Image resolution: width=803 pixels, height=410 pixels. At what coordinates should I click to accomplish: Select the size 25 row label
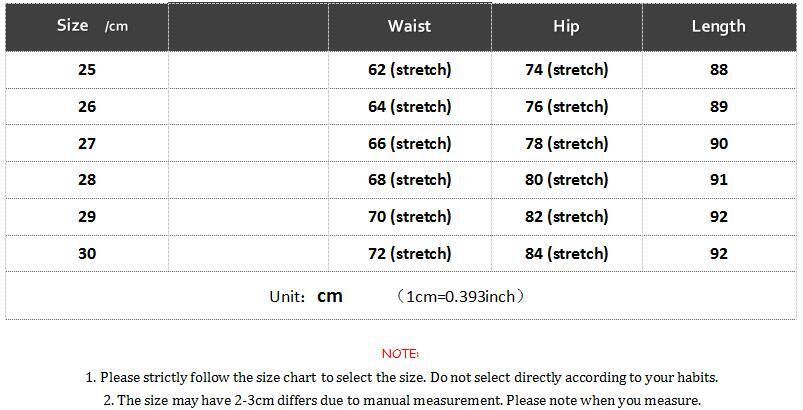(87, 70)
